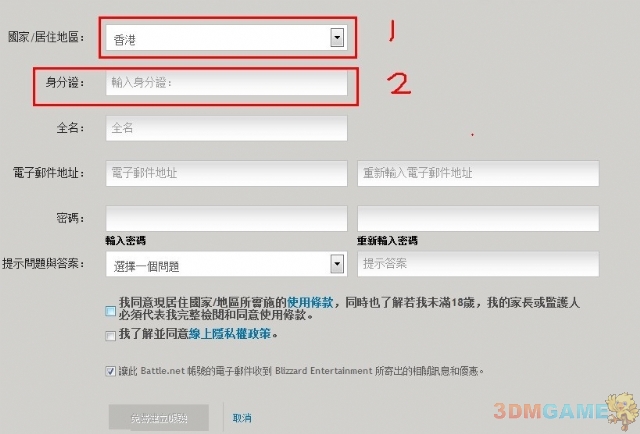Uncheck the Blizzard Entertainment email offers checkbox

click(110, 371)
